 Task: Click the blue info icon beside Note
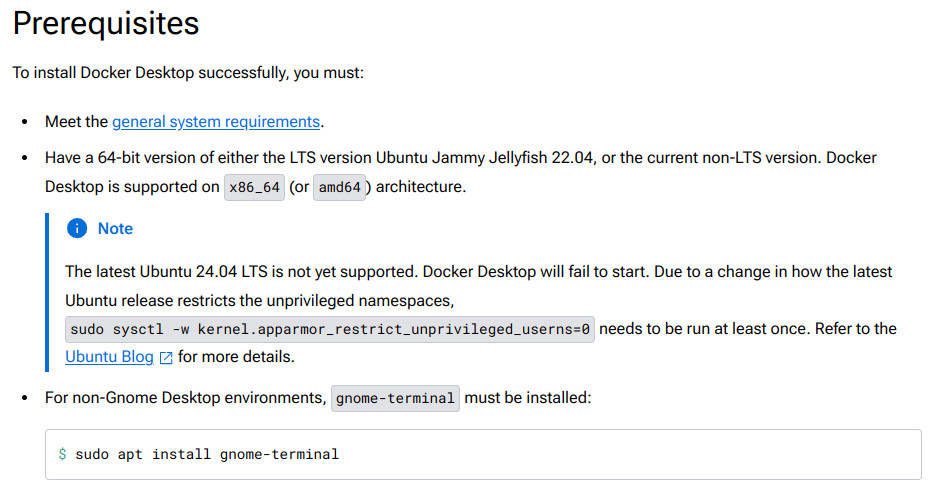tap(76, 229)
